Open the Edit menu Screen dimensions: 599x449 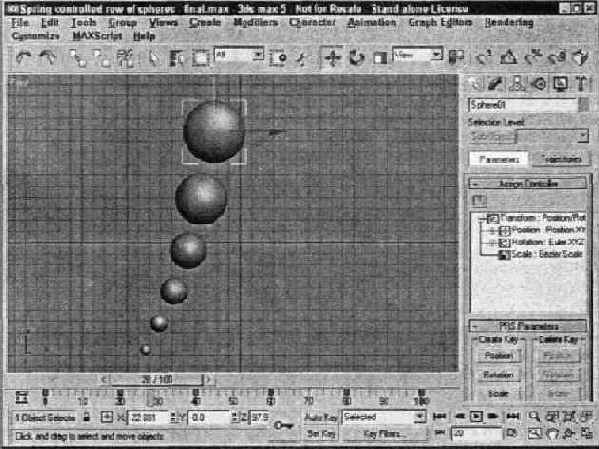50,23
